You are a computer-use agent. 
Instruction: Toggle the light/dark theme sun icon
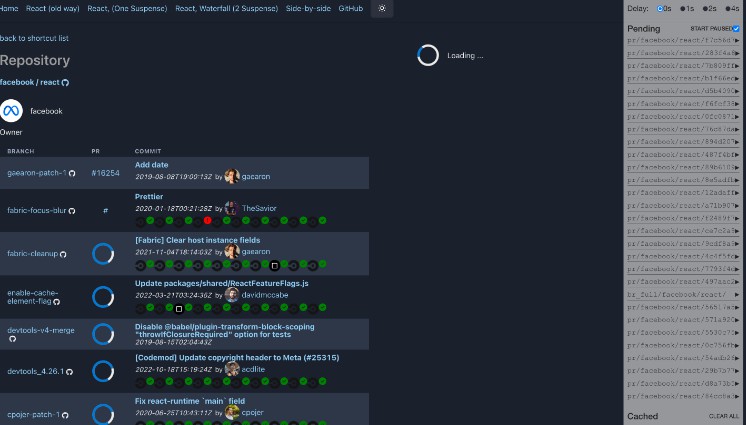point(382,8)
